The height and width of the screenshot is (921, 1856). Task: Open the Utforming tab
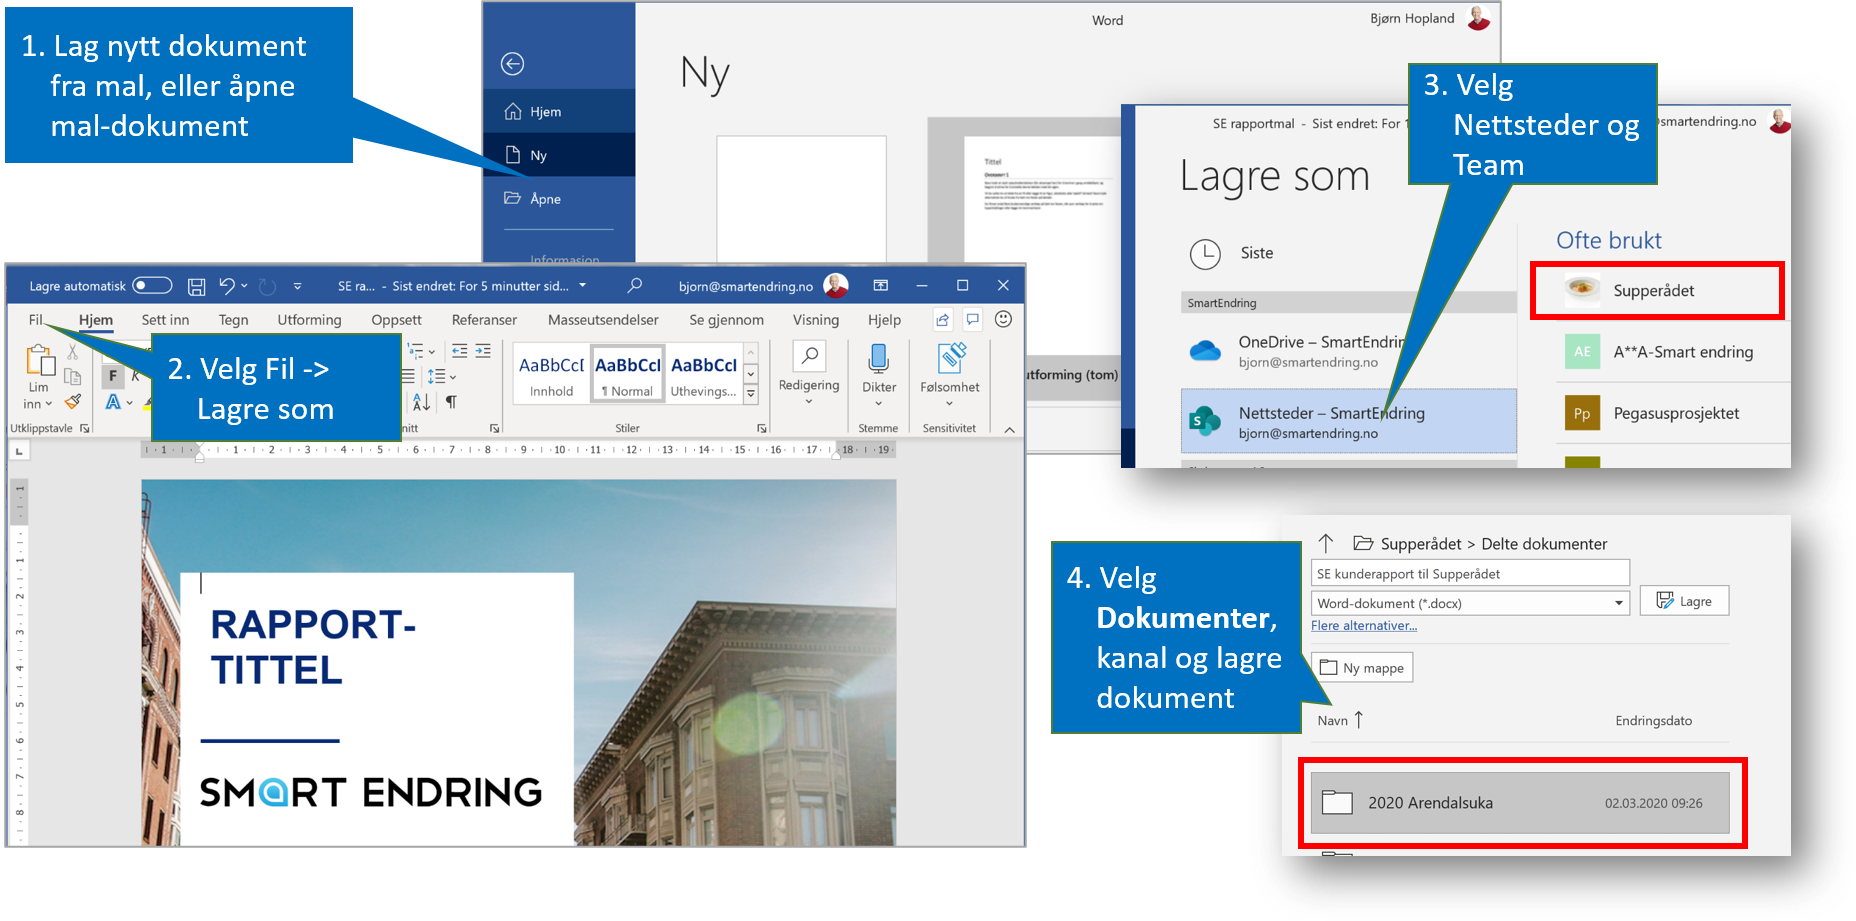point(309,320)
